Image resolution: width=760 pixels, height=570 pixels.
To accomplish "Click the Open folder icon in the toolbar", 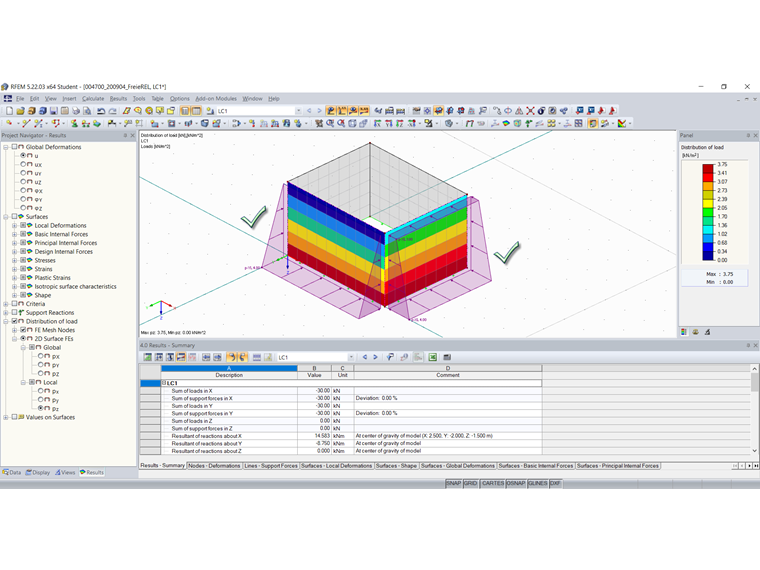I will (x=20, y=111).
